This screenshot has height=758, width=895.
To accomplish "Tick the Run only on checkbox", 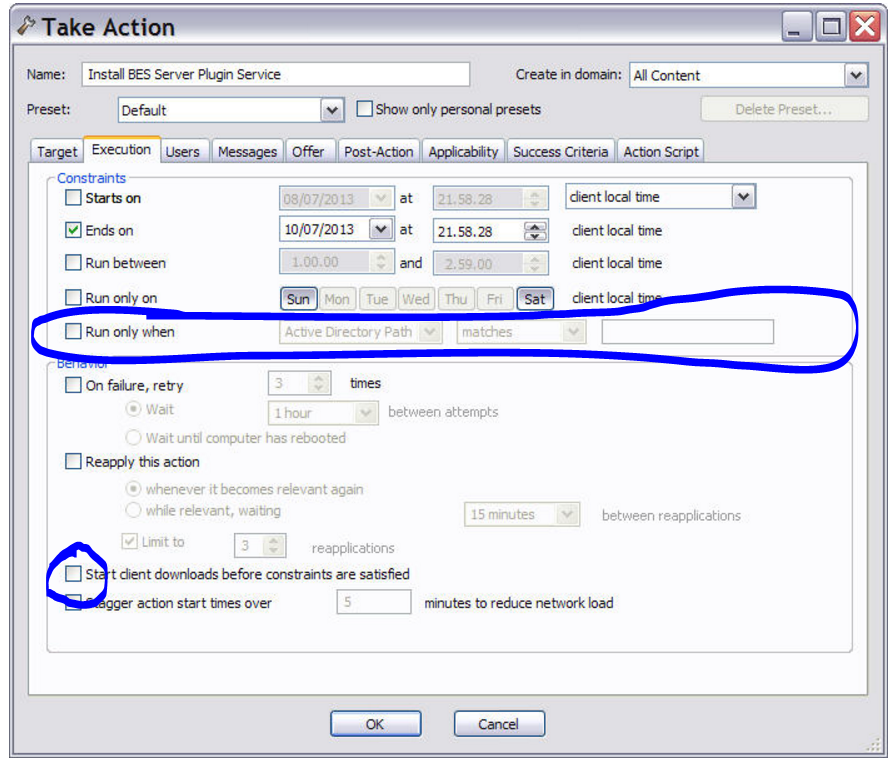I will click(73, 297).
